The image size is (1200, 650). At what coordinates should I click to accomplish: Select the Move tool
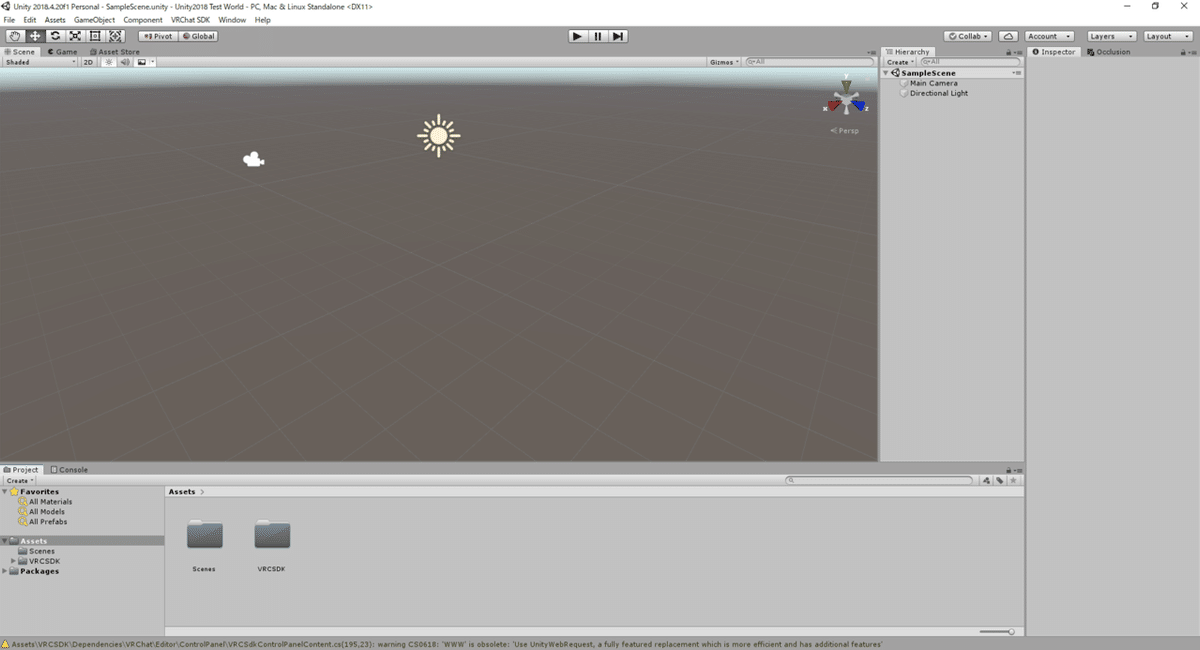35,36
